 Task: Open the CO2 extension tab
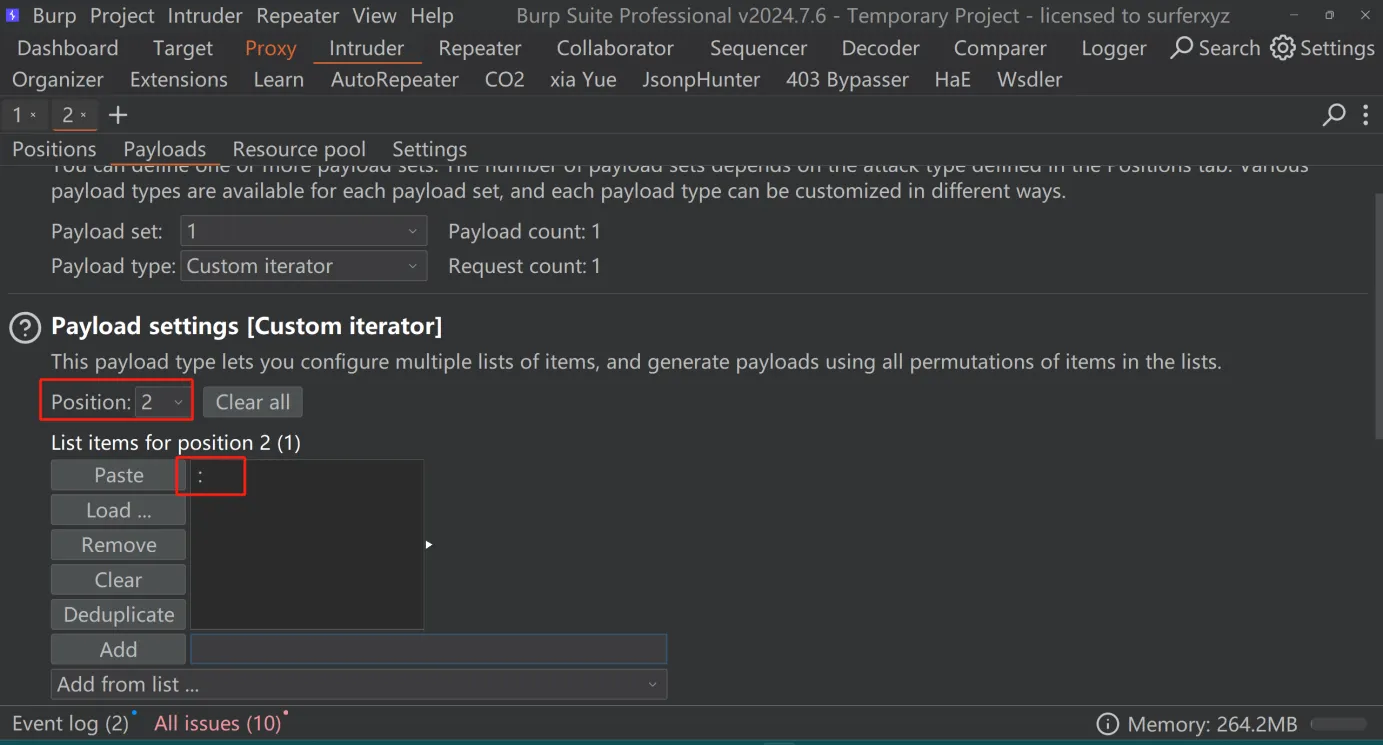click(505, 80)
